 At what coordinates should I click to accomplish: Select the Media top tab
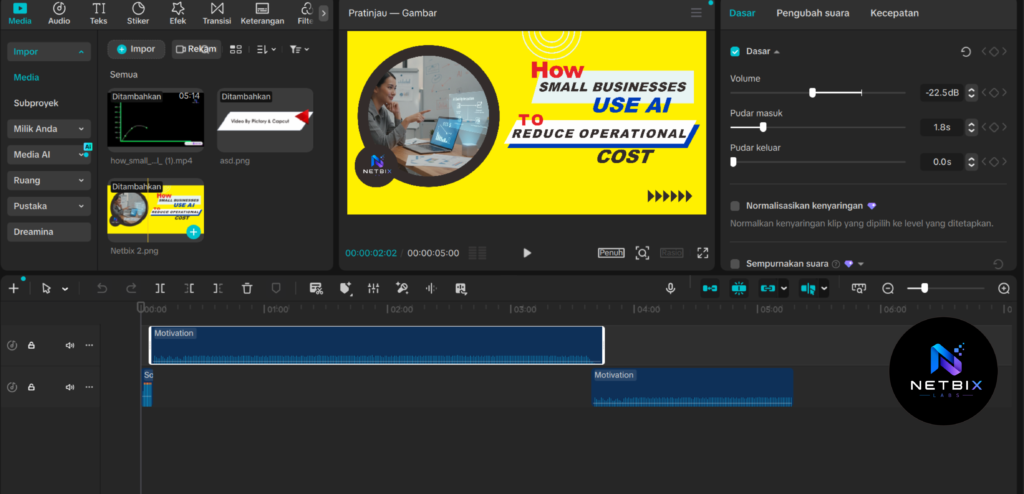tap(20, 13)
